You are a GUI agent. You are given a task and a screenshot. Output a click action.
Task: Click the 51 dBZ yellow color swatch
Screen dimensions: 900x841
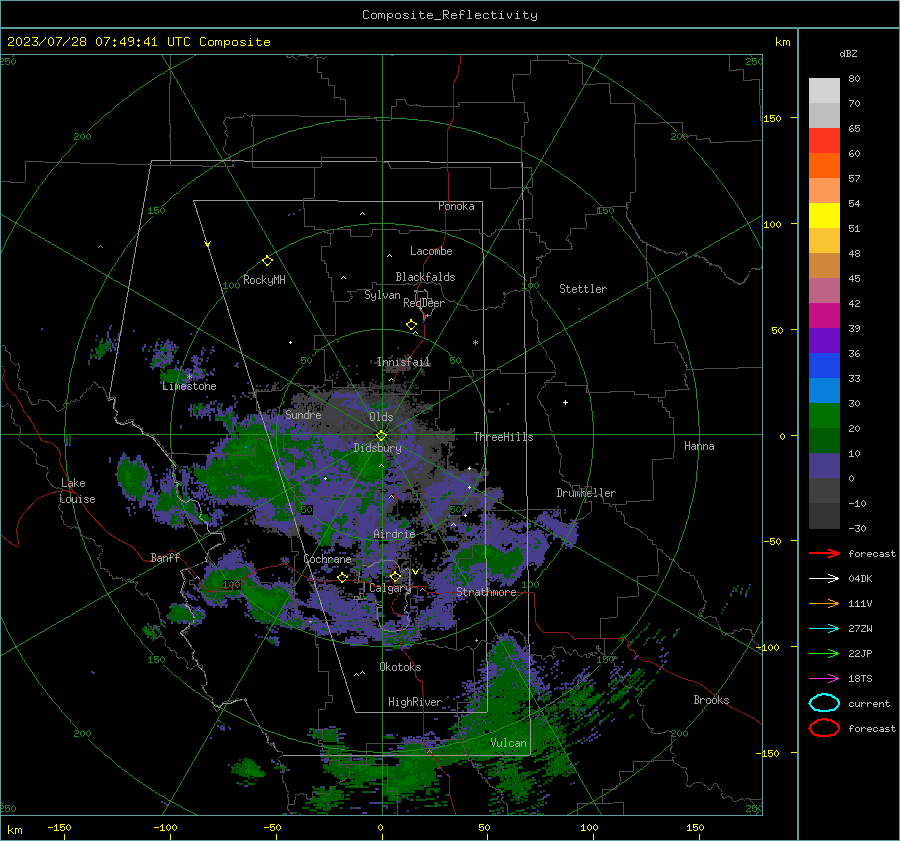click(824, 215)
